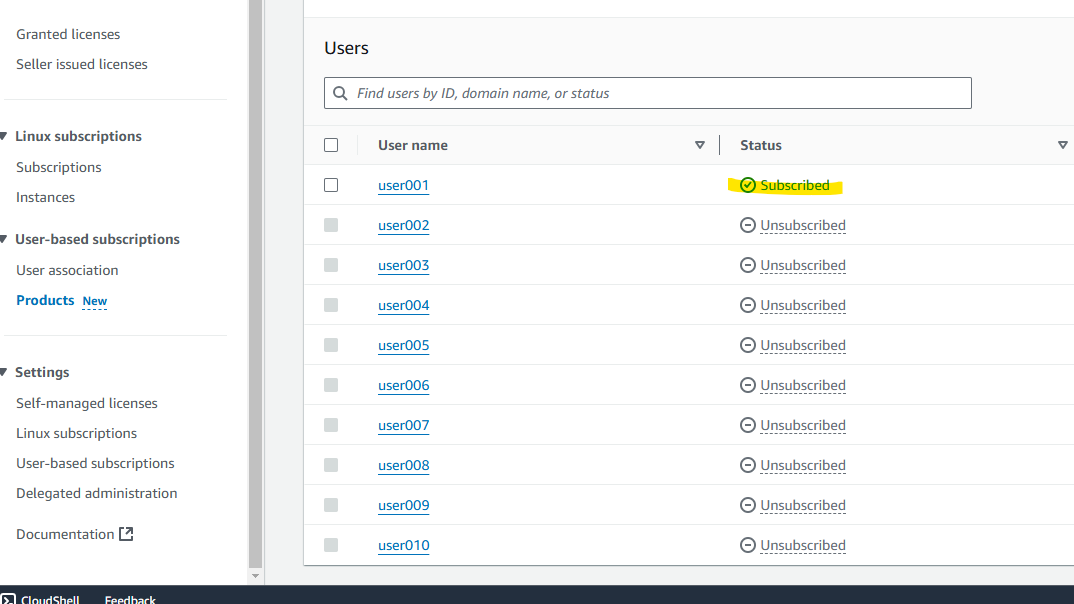Screen dimensions: 1074x604
Task: Click the Unsubscribed icon for user003
Action: pyautogui.click(x=747, y=265)
